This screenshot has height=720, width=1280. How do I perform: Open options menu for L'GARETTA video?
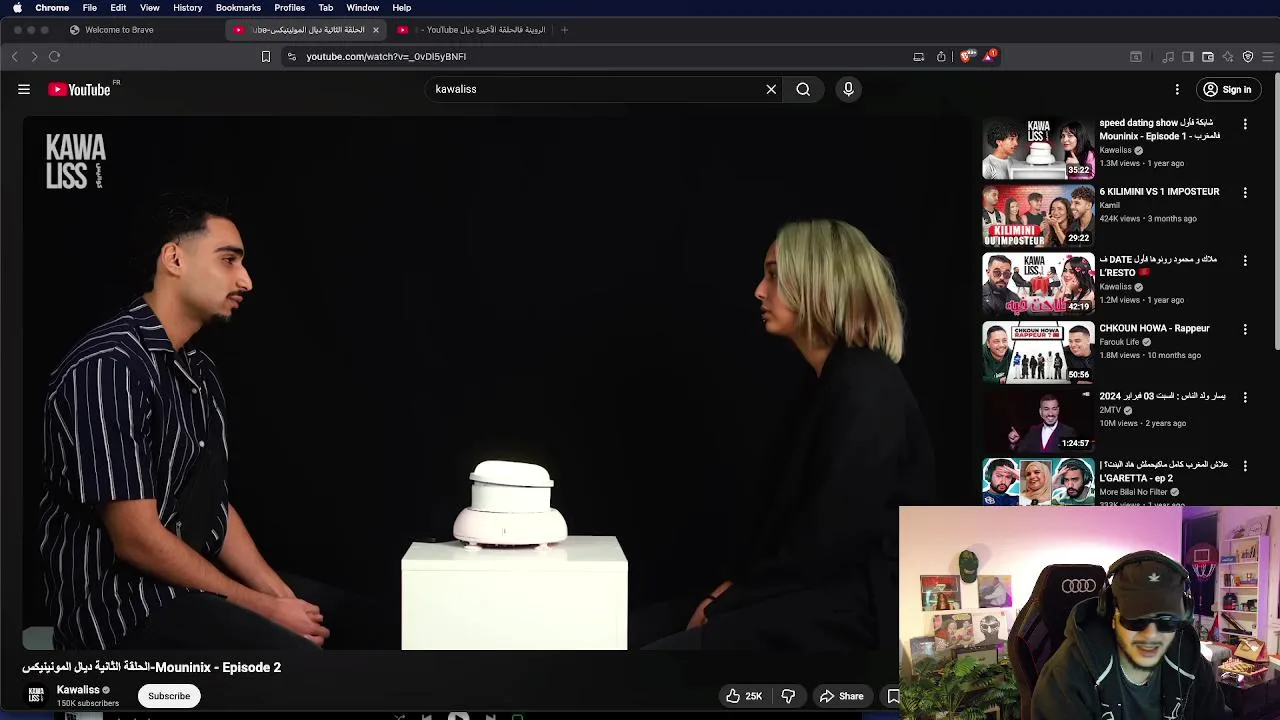coord(1245,465)
